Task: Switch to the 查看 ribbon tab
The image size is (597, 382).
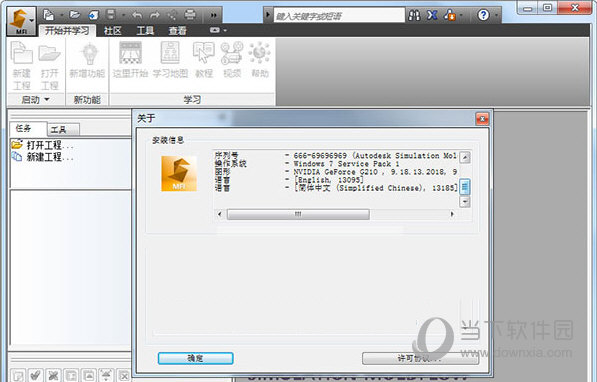Action: tap(177, 30)
